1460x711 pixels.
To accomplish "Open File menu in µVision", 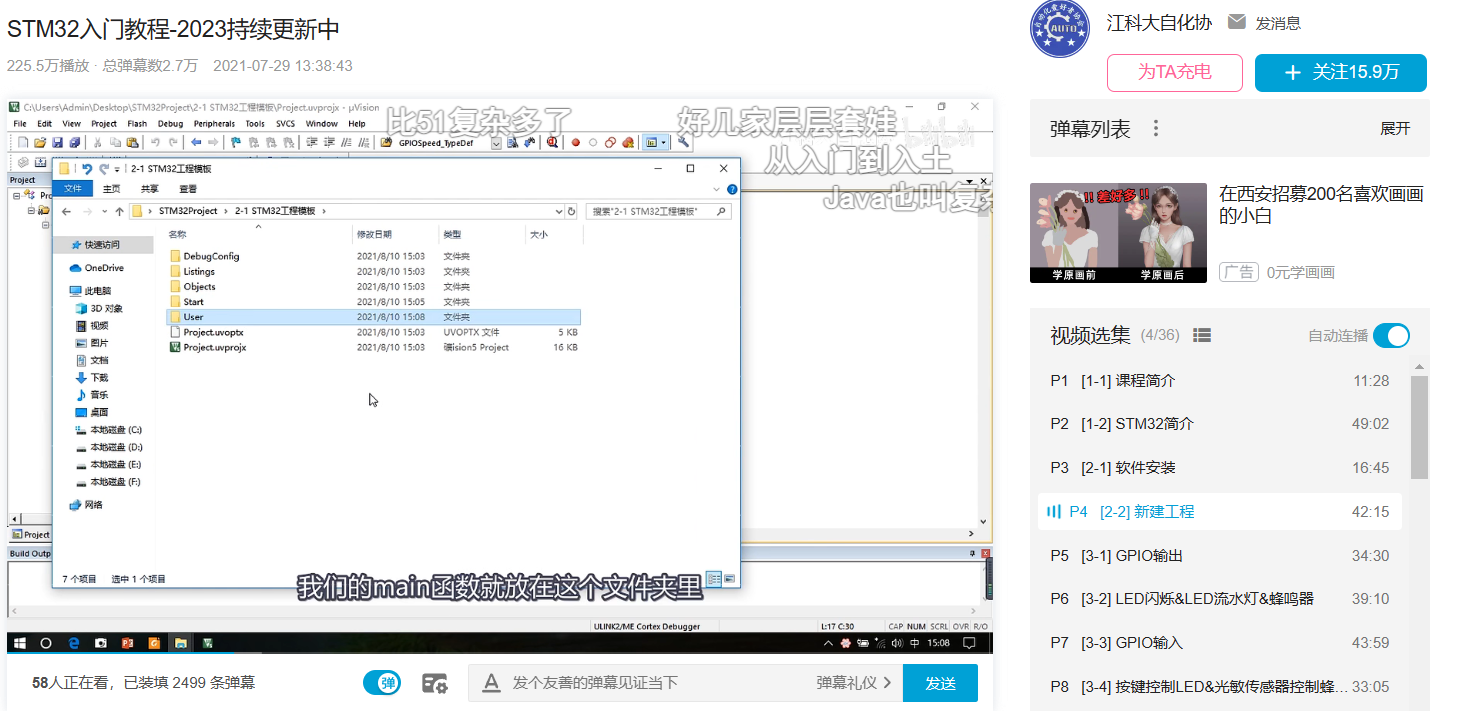I will pyautogui.click(x=20, y=123).
